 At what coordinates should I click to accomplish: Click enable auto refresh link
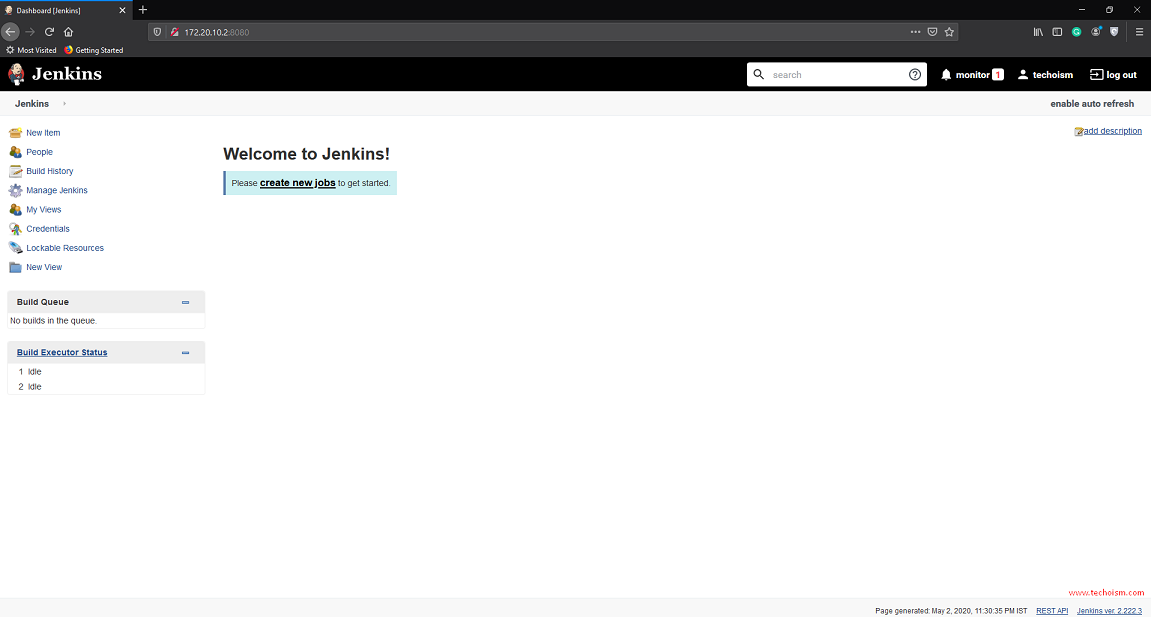click(1092, 103)
